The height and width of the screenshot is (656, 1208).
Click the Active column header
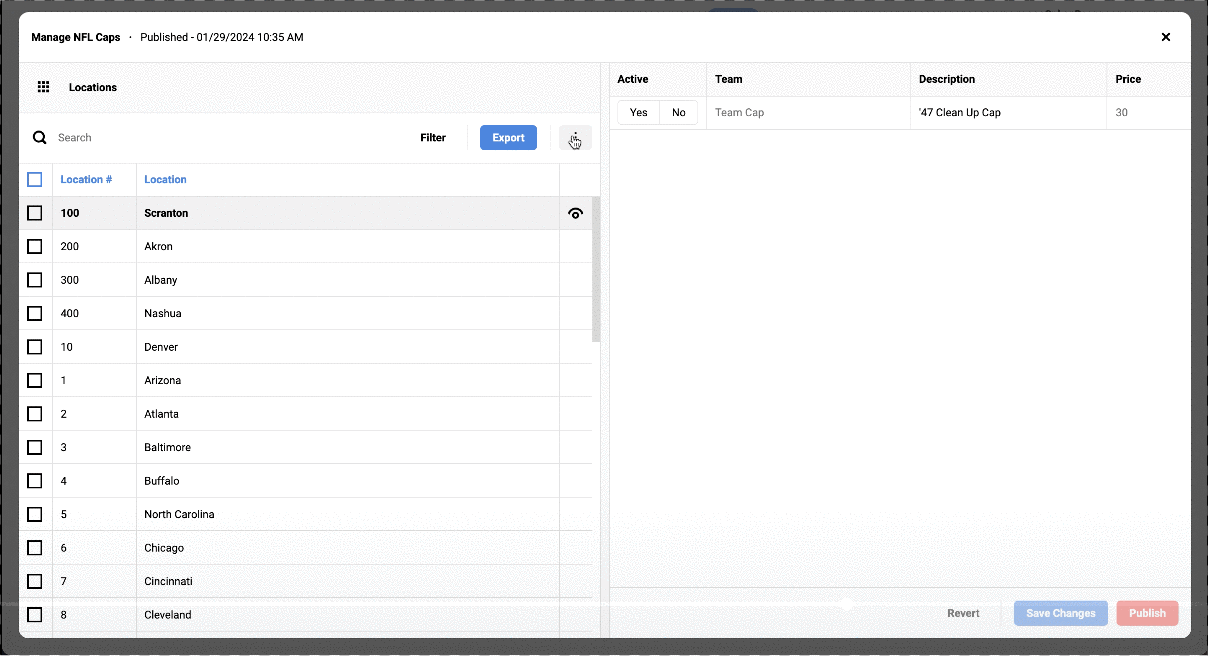coord(633,79)
